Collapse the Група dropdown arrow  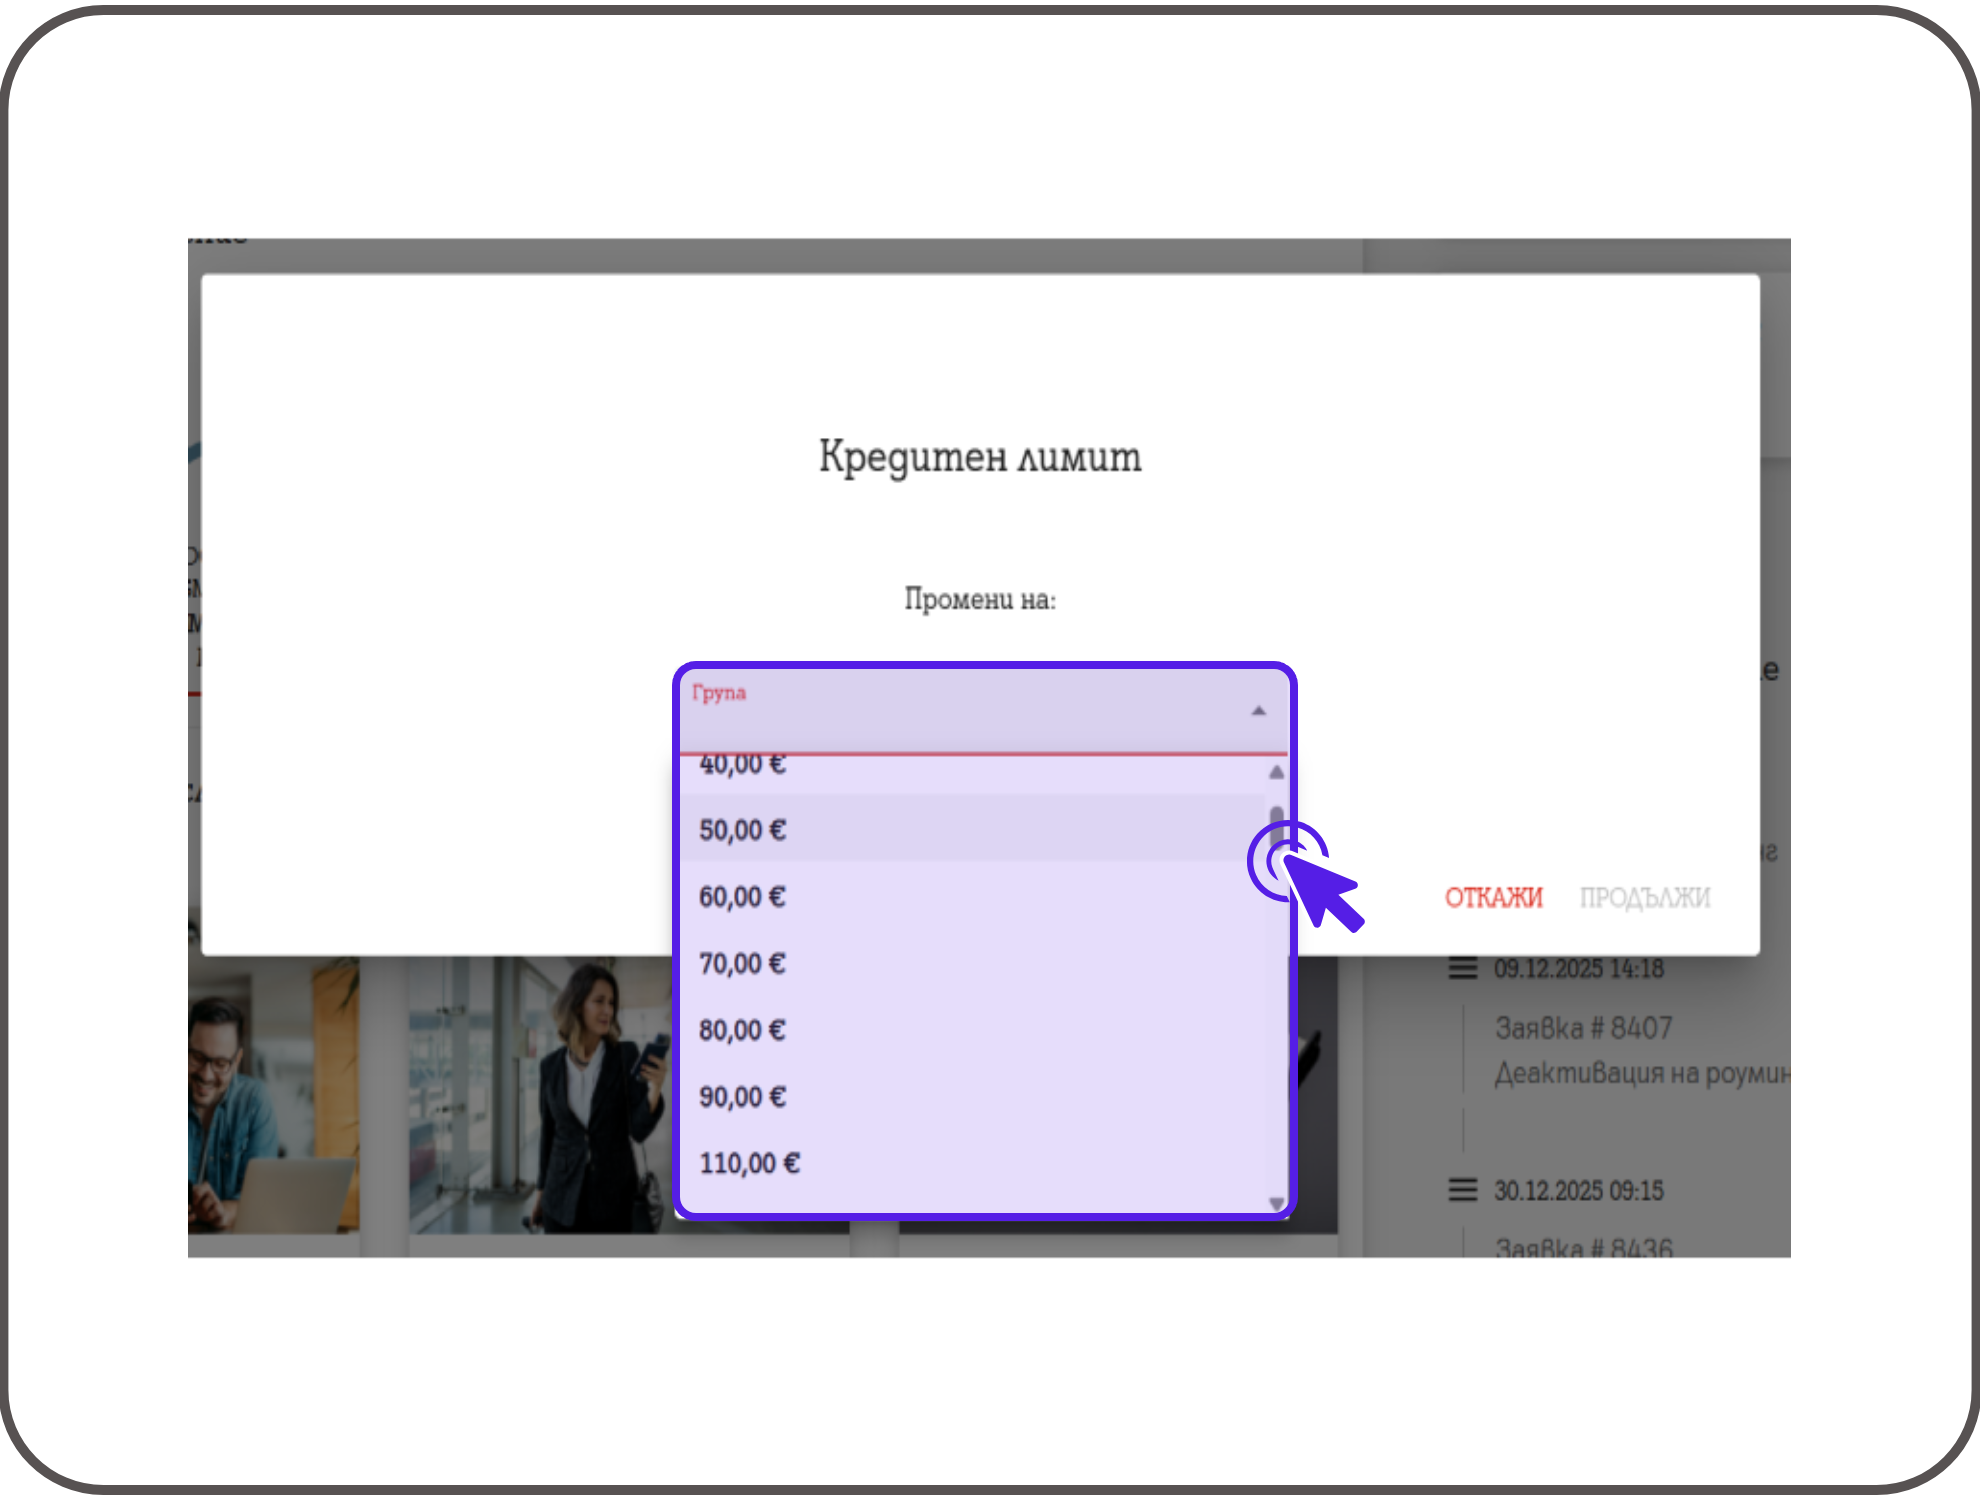(x=1258, y=711)
